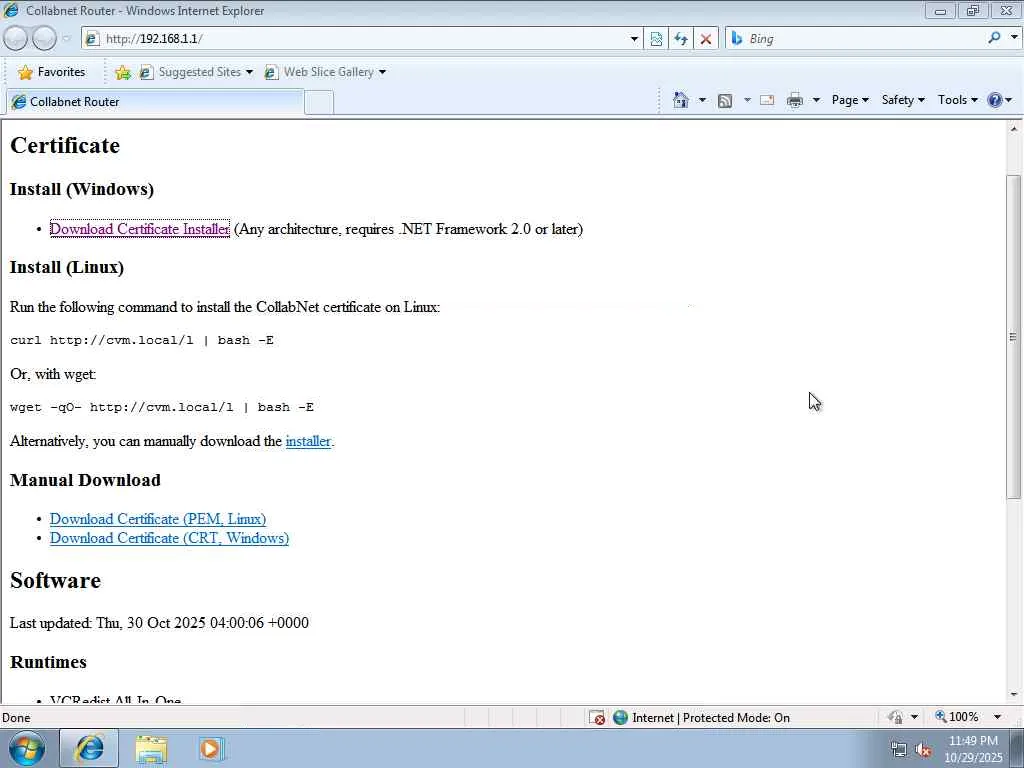Expand the Home button dropdown arrow
Screen dimensions: 1024x768
click(702, 100)
